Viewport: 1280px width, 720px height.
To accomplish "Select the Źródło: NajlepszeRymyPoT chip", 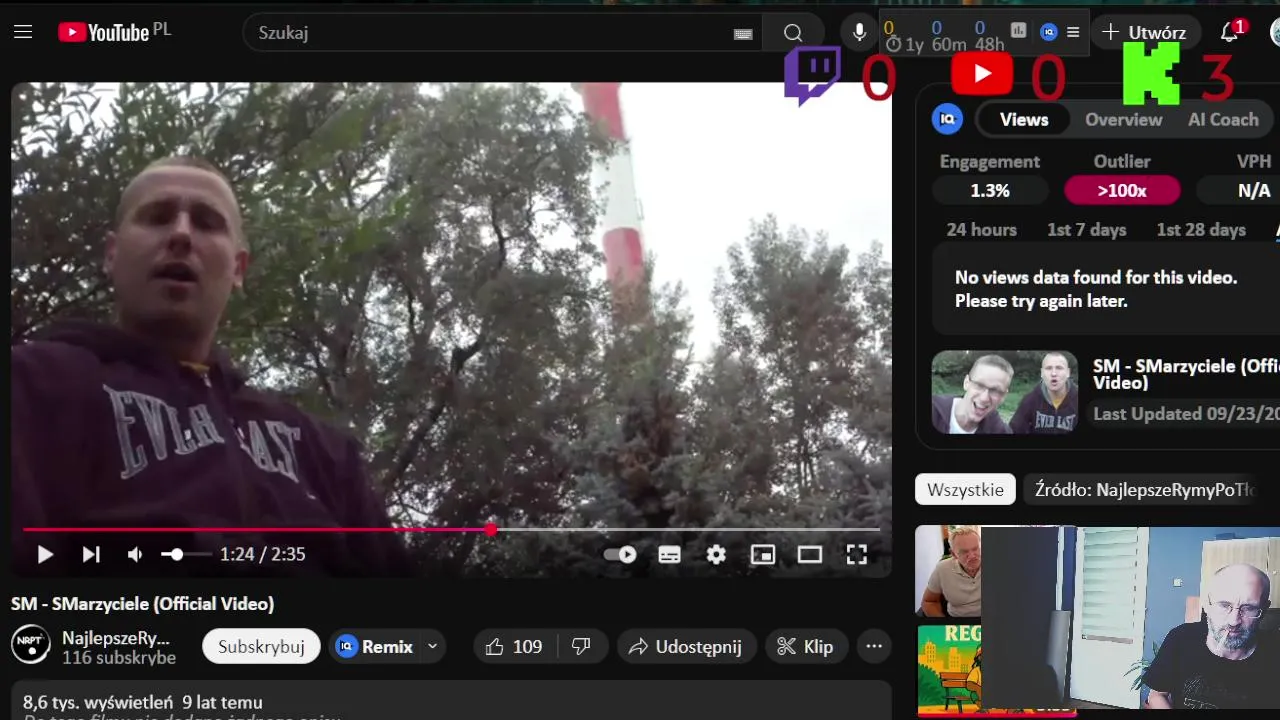I will 1144,490.
